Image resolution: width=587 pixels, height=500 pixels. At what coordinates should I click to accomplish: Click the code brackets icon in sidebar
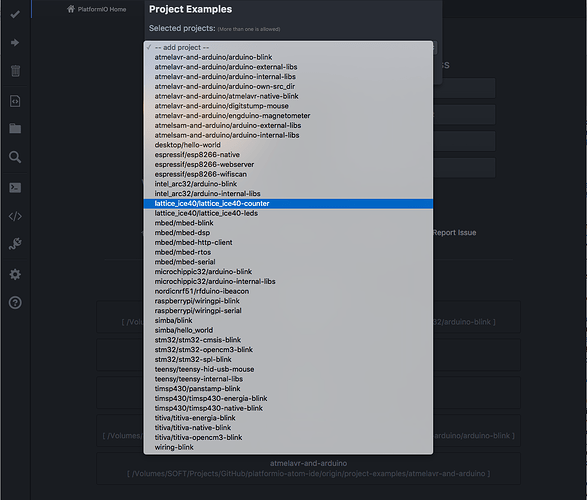click(x=15, y=216)
